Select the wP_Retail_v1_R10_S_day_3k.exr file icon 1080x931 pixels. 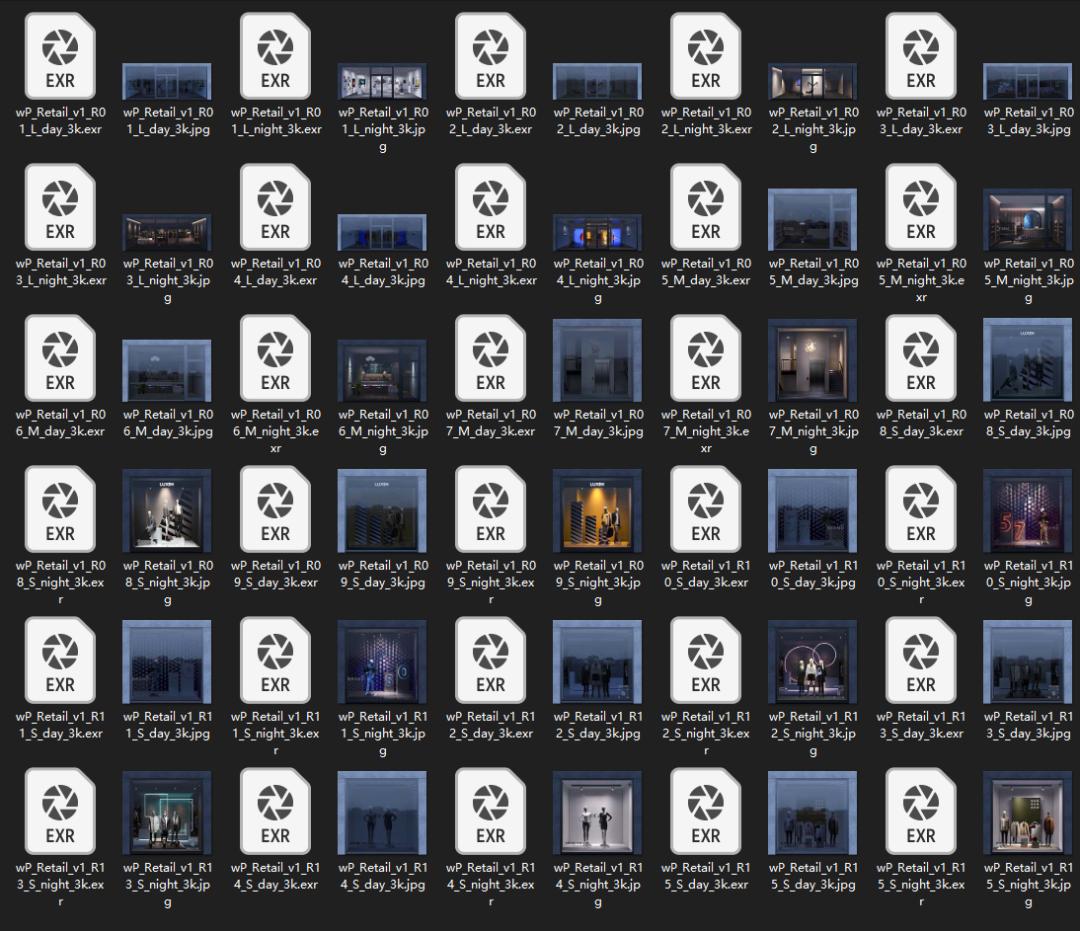click(x=706, y=509)
